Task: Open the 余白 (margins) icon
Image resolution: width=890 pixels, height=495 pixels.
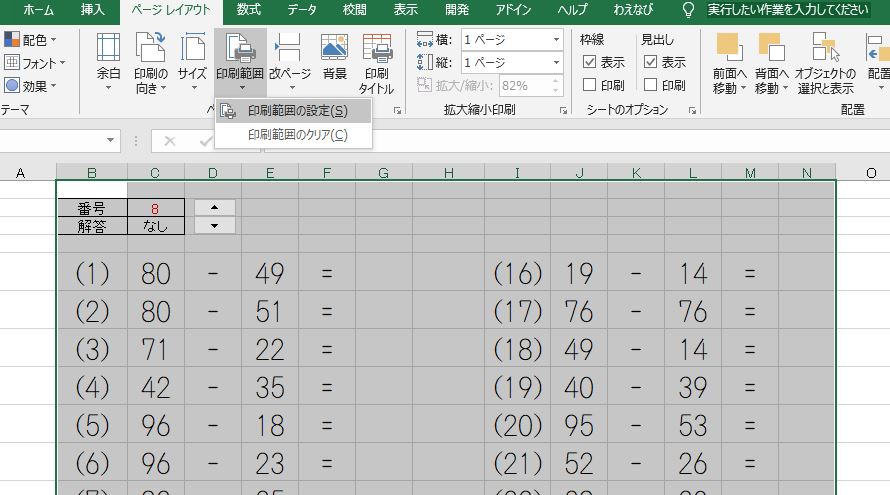Action: click(x=108, y=48)
